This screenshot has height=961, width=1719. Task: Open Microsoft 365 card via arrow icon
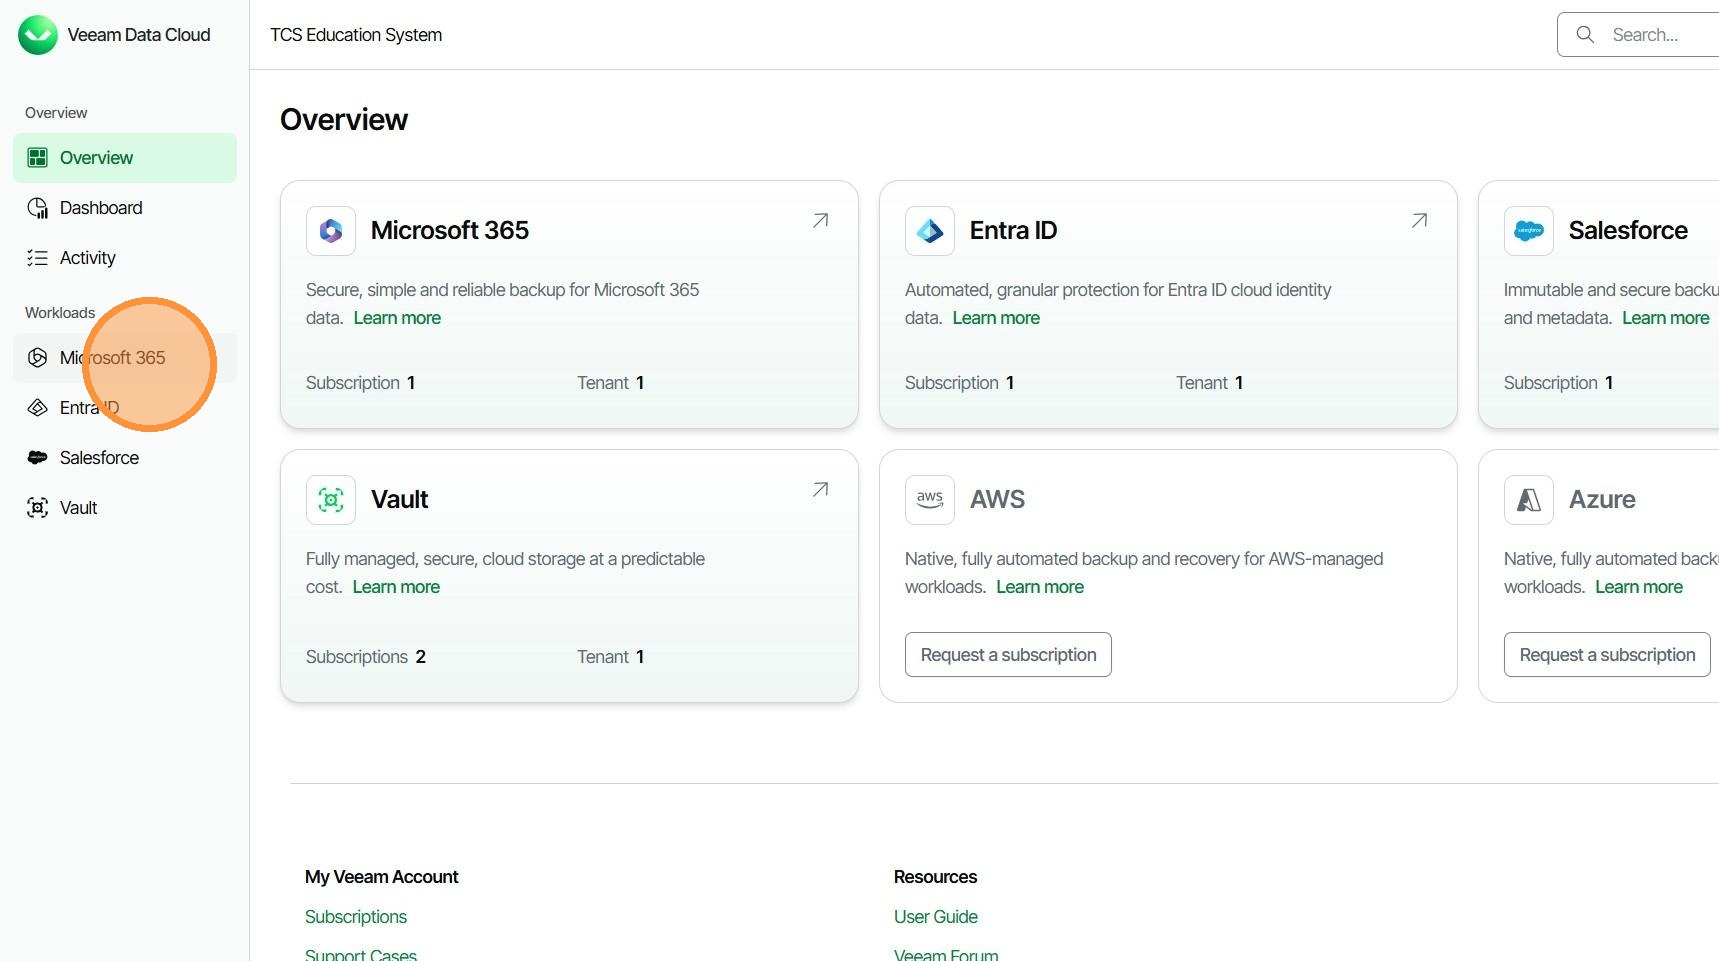(820, 221)
